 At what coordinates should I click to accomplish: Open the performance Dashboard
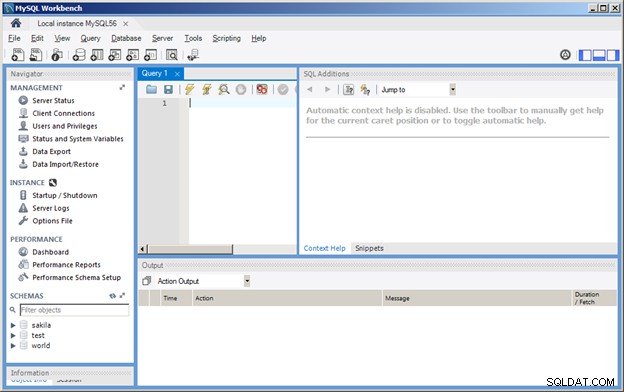[x=51, y=252]
